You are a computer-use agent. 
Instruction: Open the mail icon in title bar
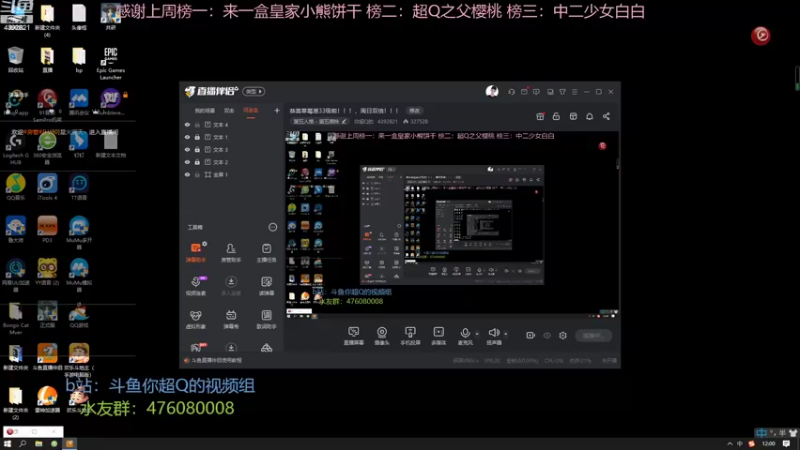click(524, 92)
